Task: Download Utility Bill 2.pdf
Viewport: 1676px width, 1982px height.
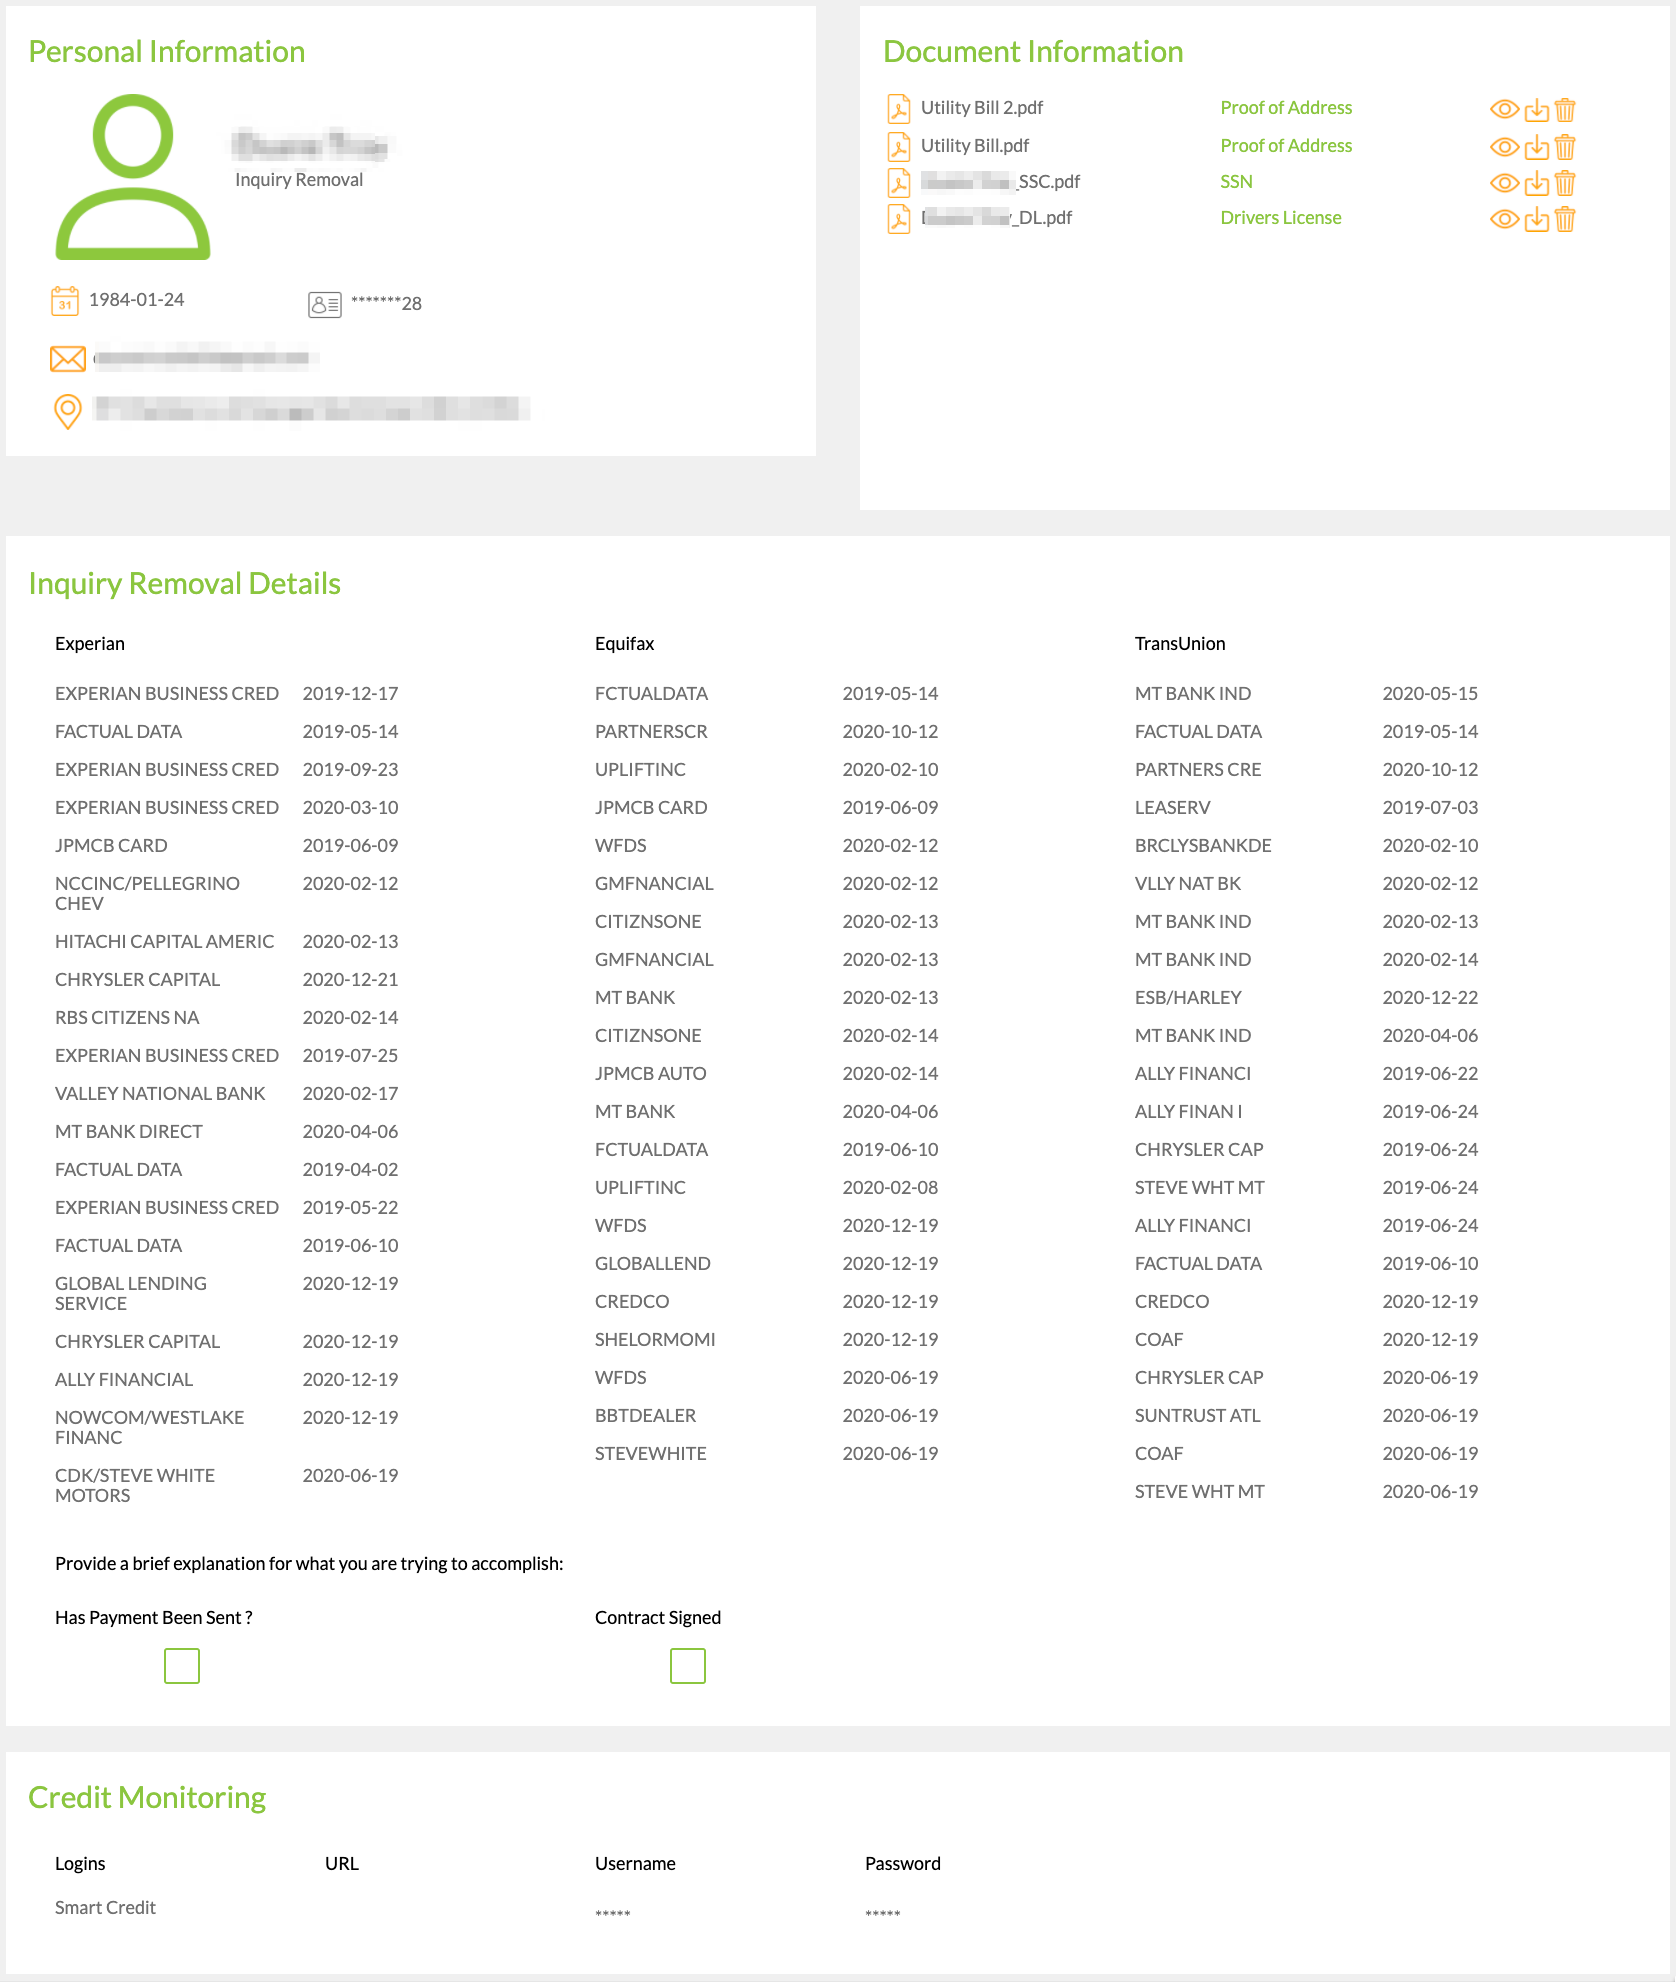Action: (1537, 109)
